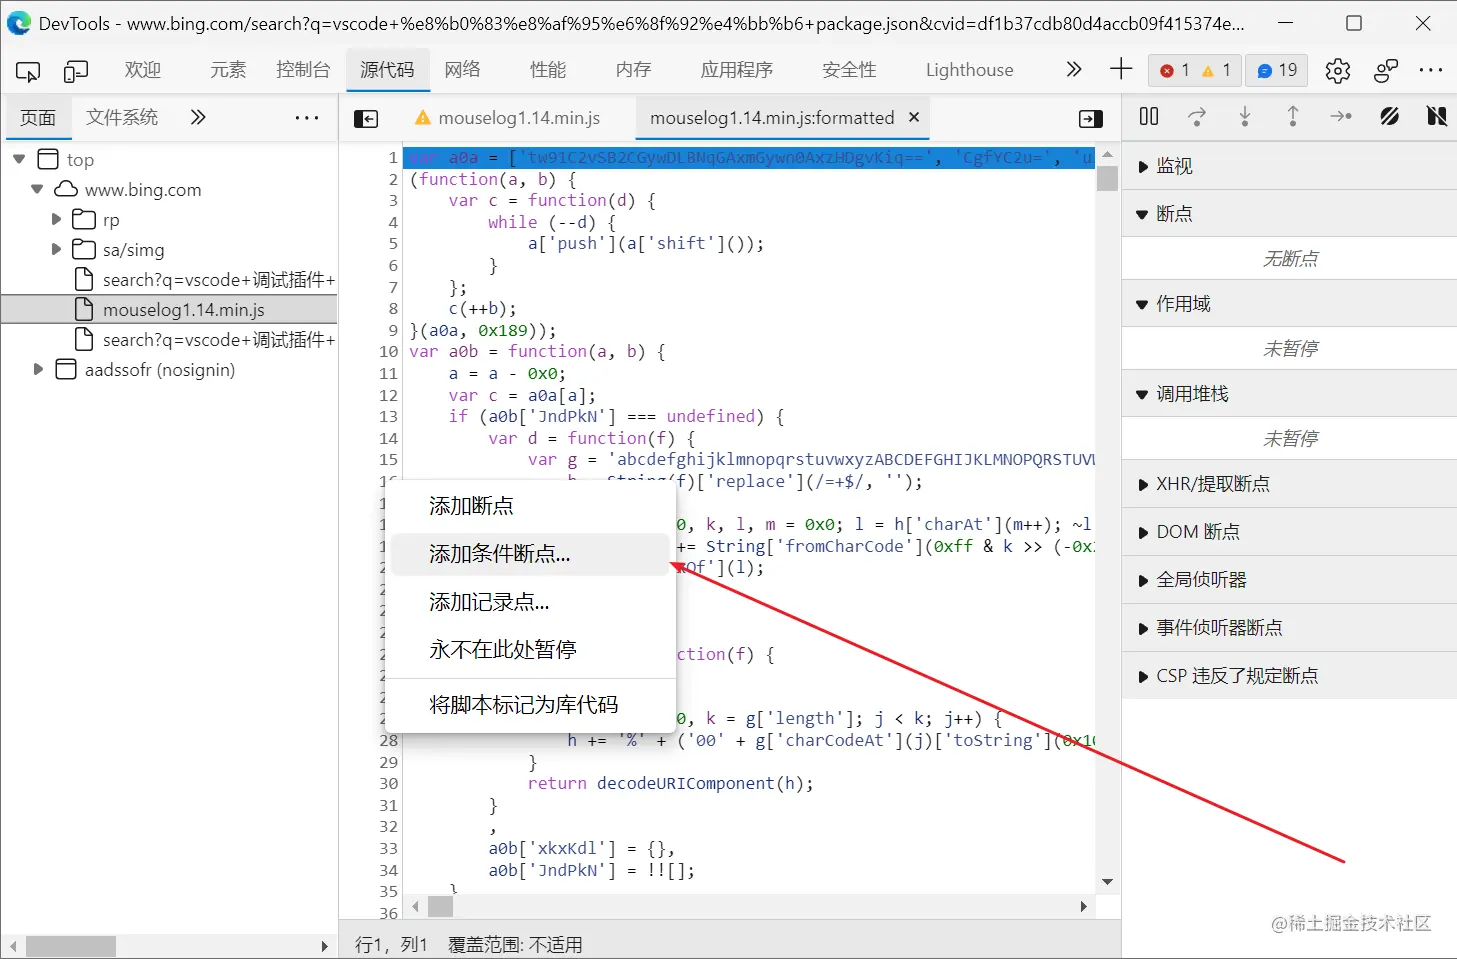The image size is (1457, 959).
Task: Open the 性能 tab
Action: point(548,70)
